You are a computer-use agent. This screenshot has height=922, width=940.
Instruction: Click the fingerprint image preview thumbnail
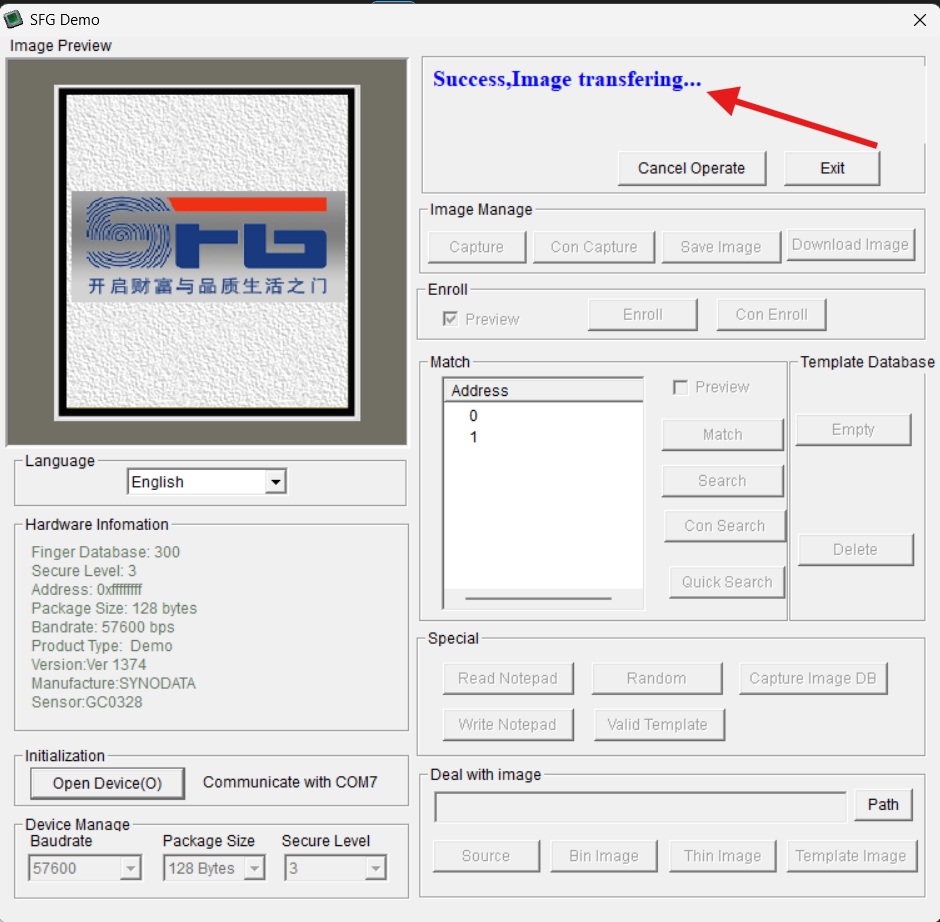(207, 253)
